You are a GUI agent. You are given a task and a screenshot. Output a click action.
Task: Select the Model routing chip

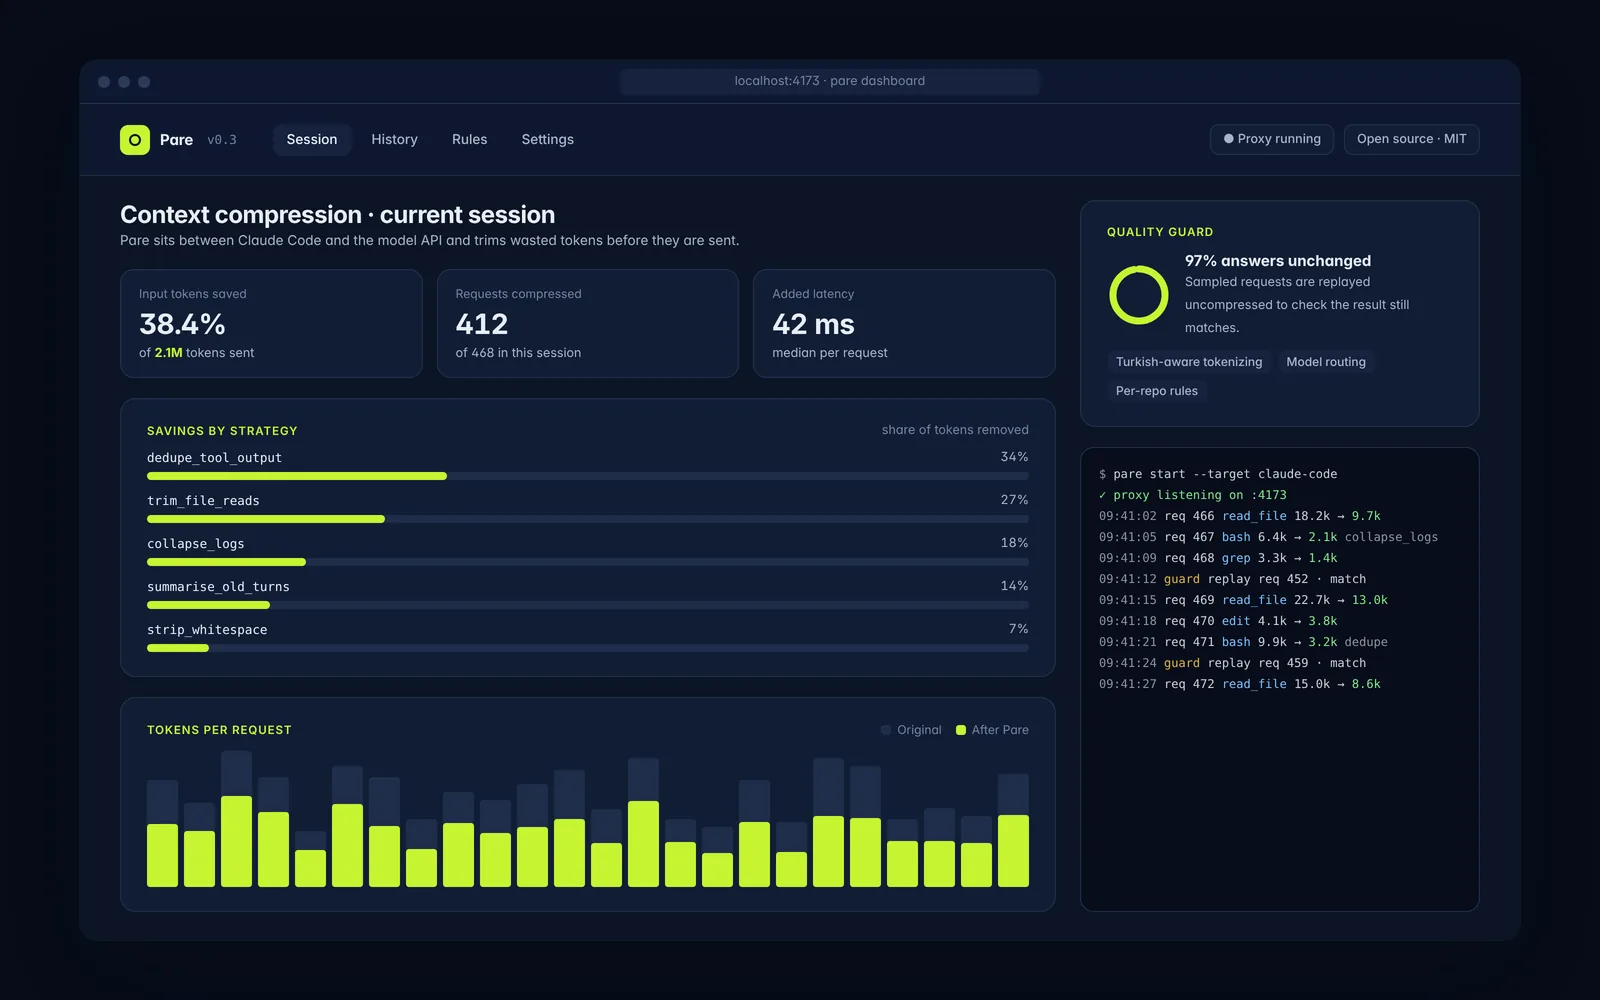pyautogui.click(x=1326, y=362)
